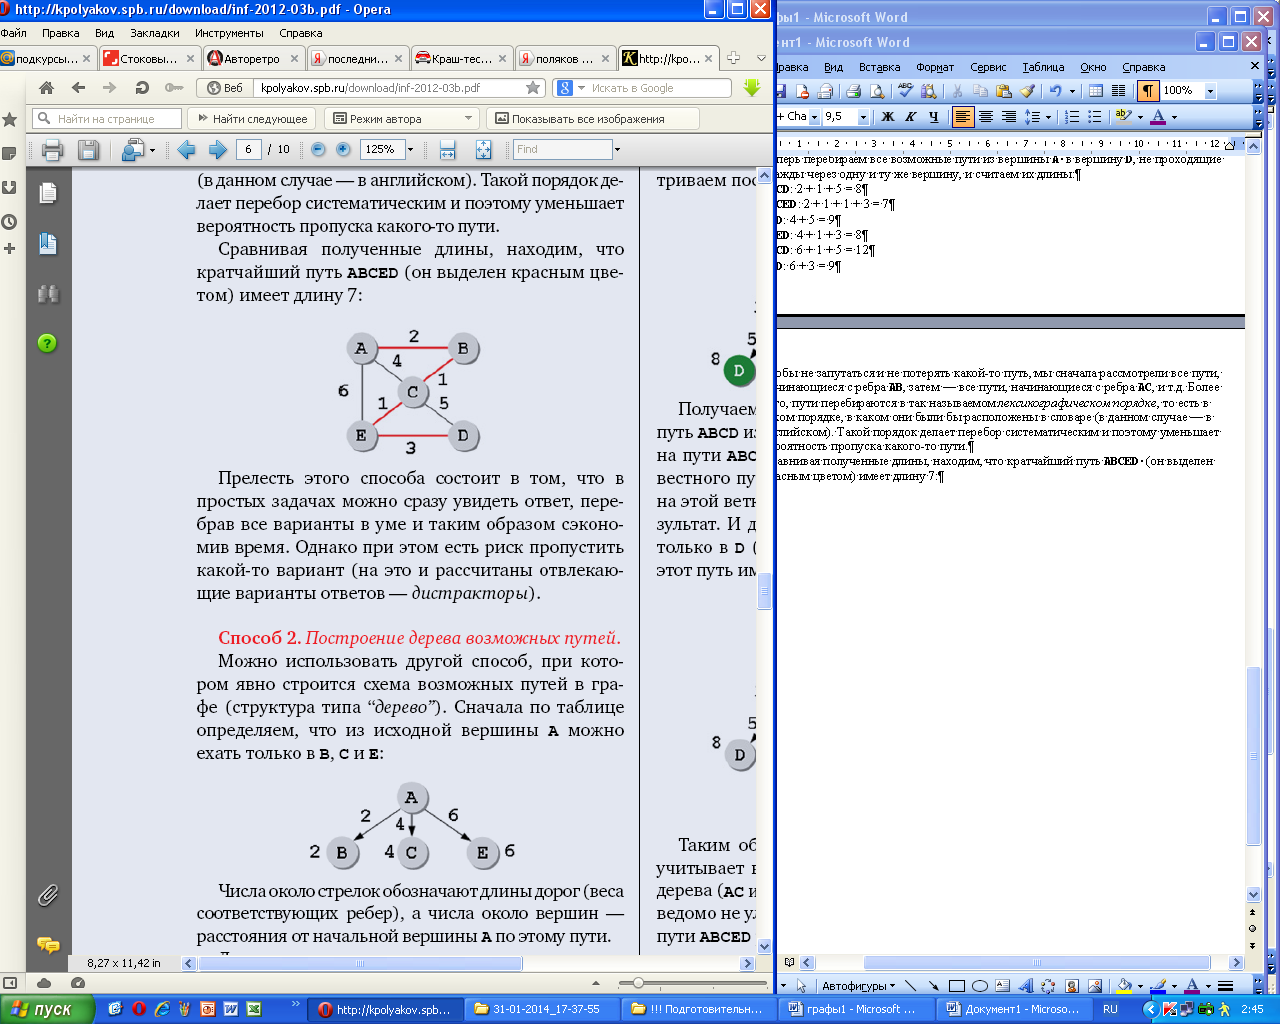Click Word Format Painter brush icon
The image size is (1280, 1024).
click(x=1027, y=91)
